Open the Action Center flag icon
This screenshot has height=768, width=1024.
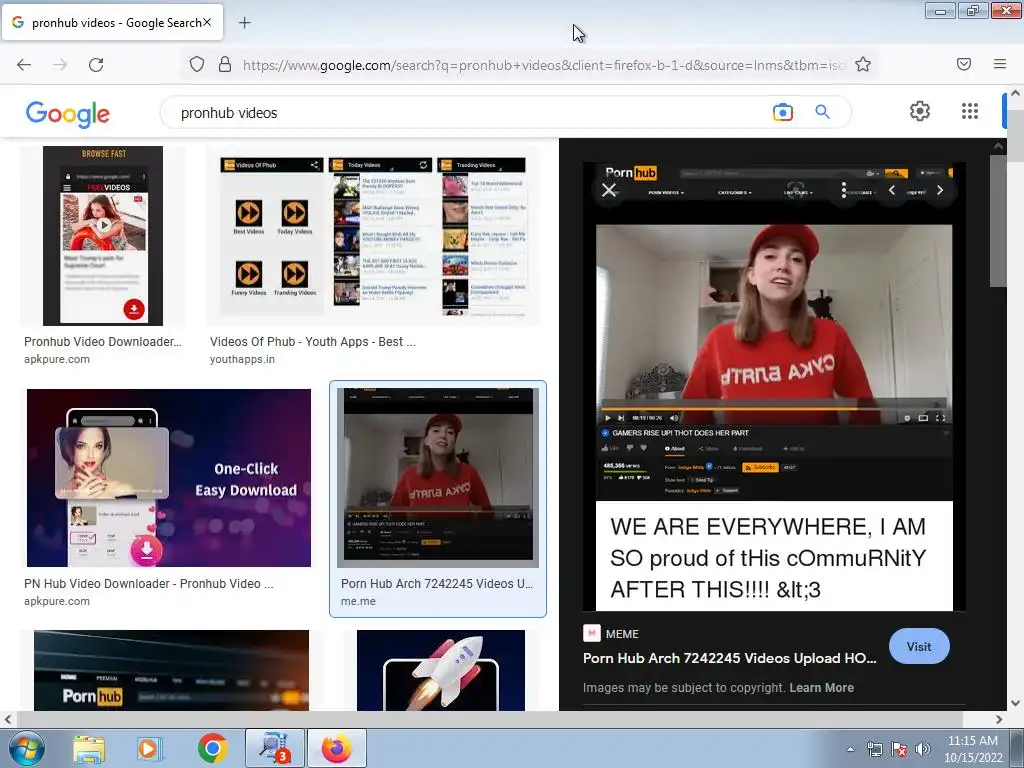coord(899,749)
